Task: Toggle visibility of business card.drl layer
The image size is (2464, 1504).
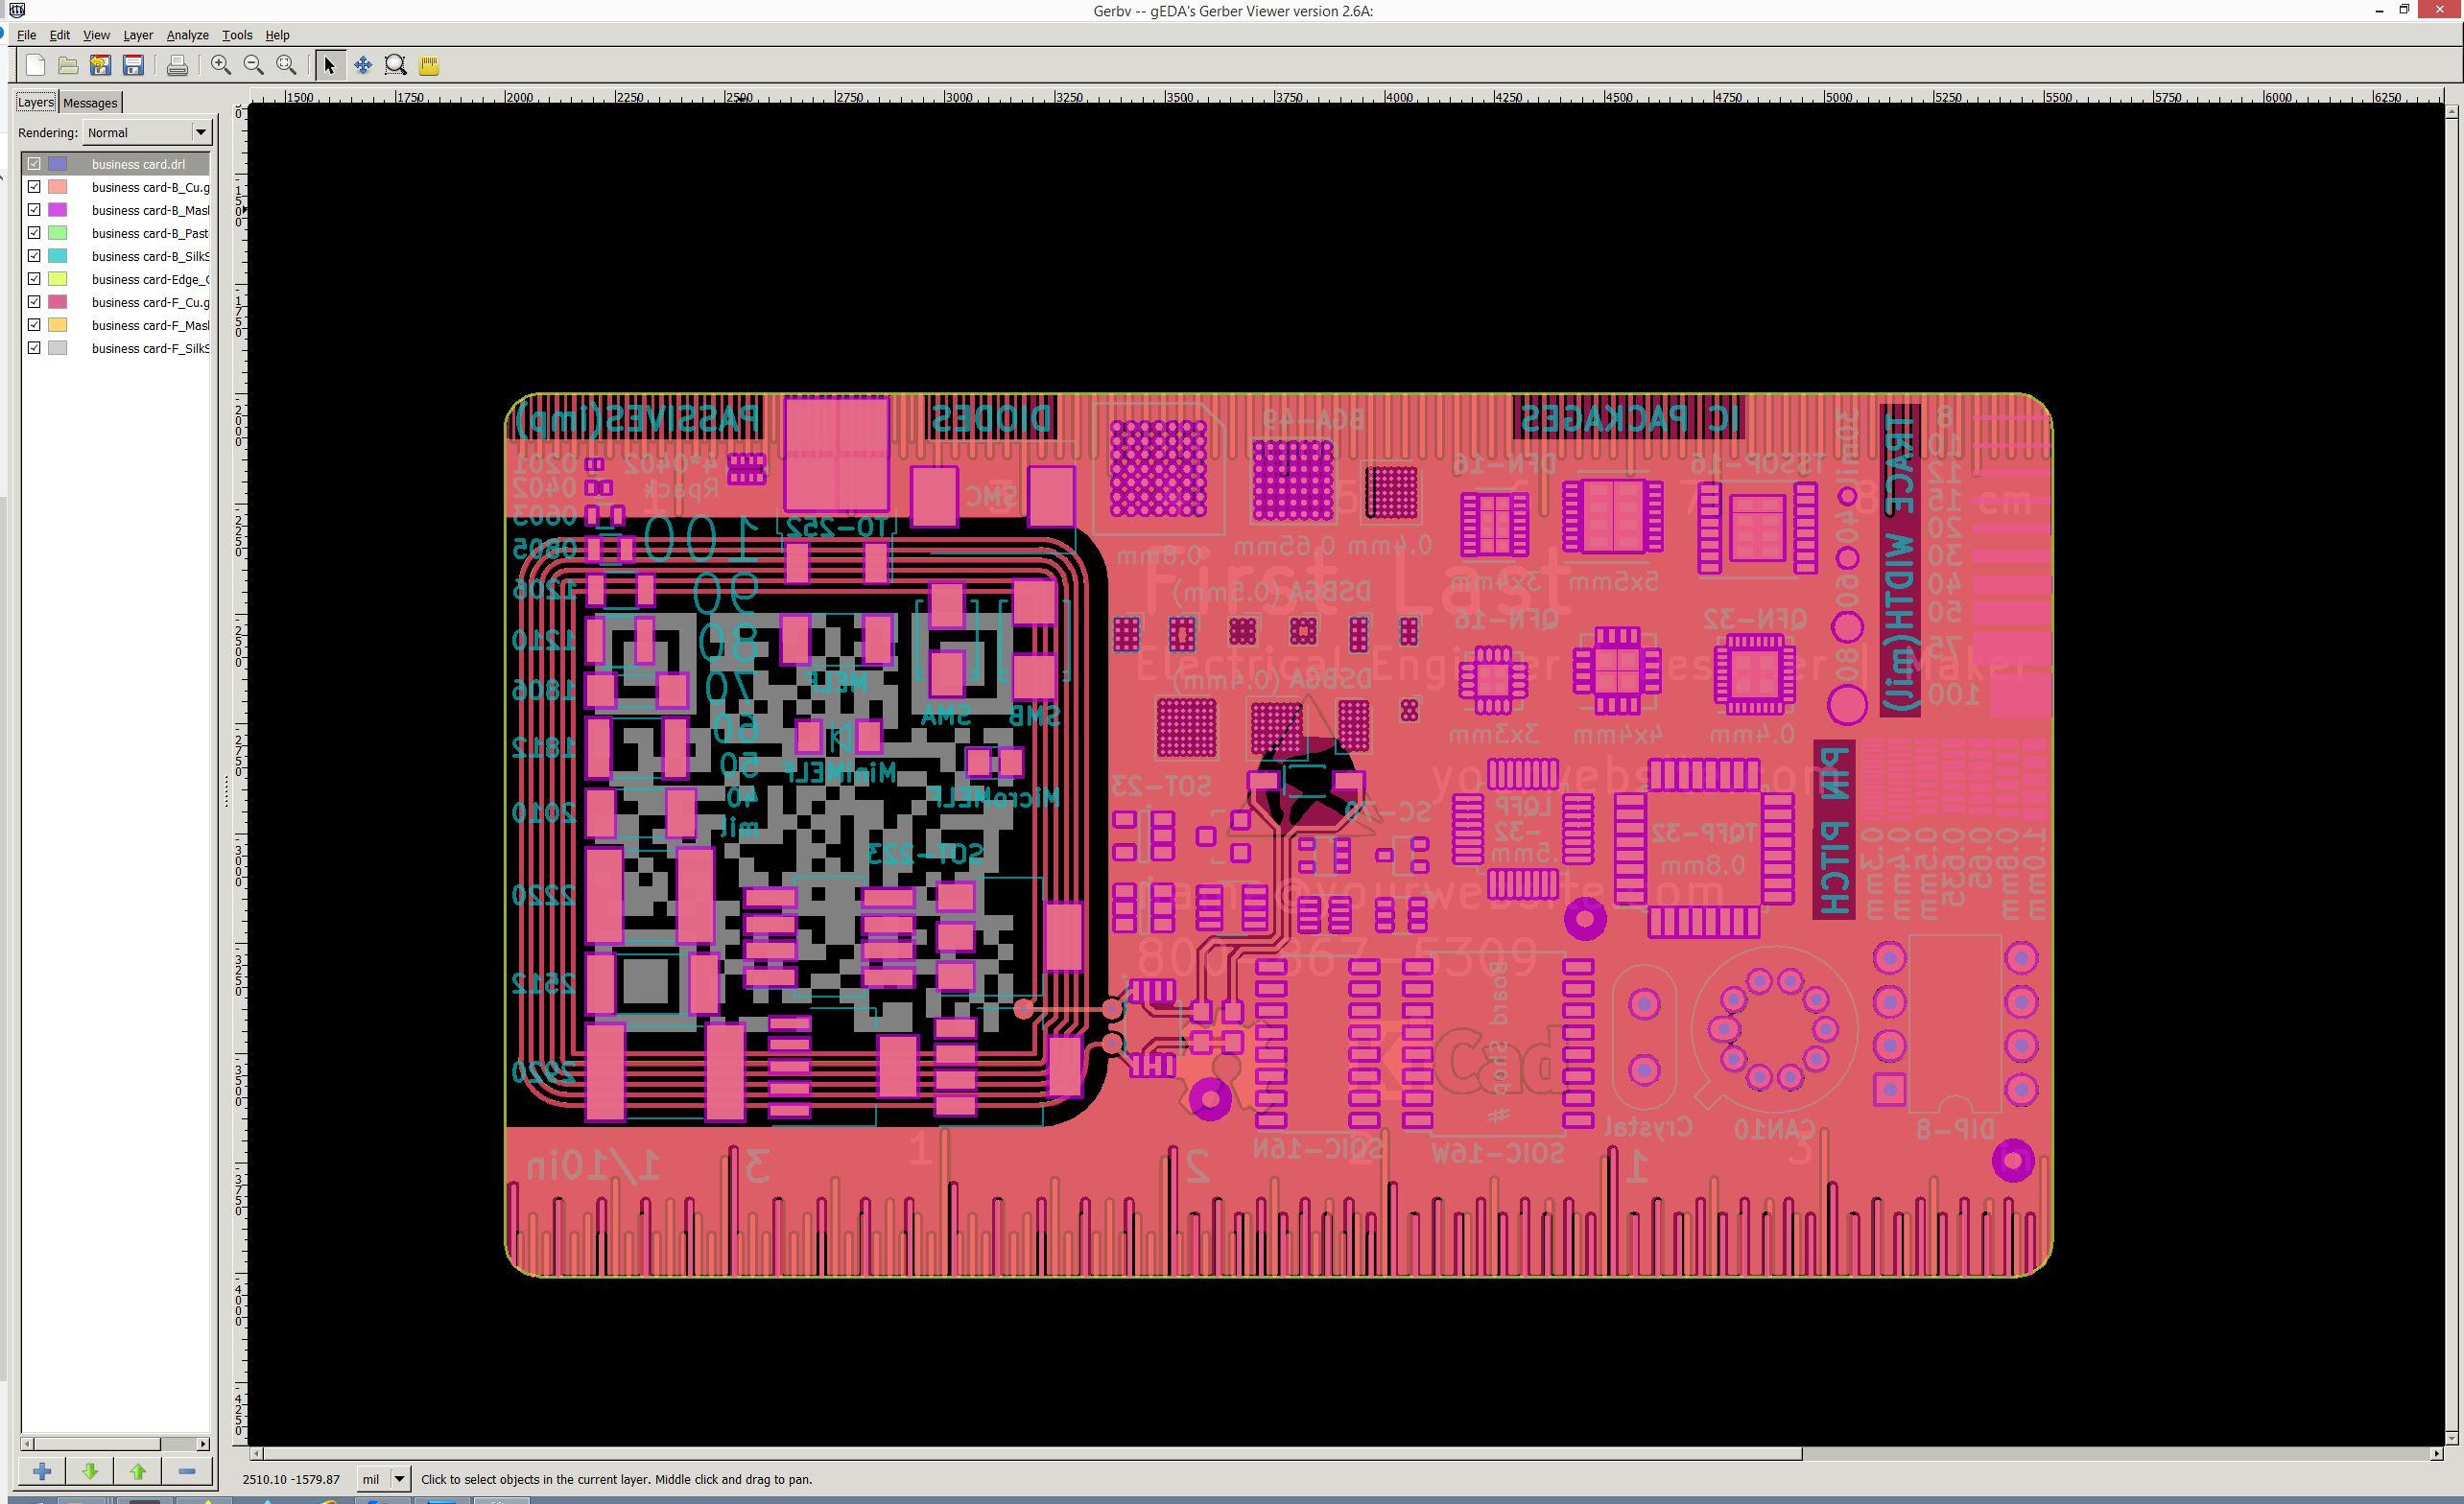Action: tap(34, 164)
